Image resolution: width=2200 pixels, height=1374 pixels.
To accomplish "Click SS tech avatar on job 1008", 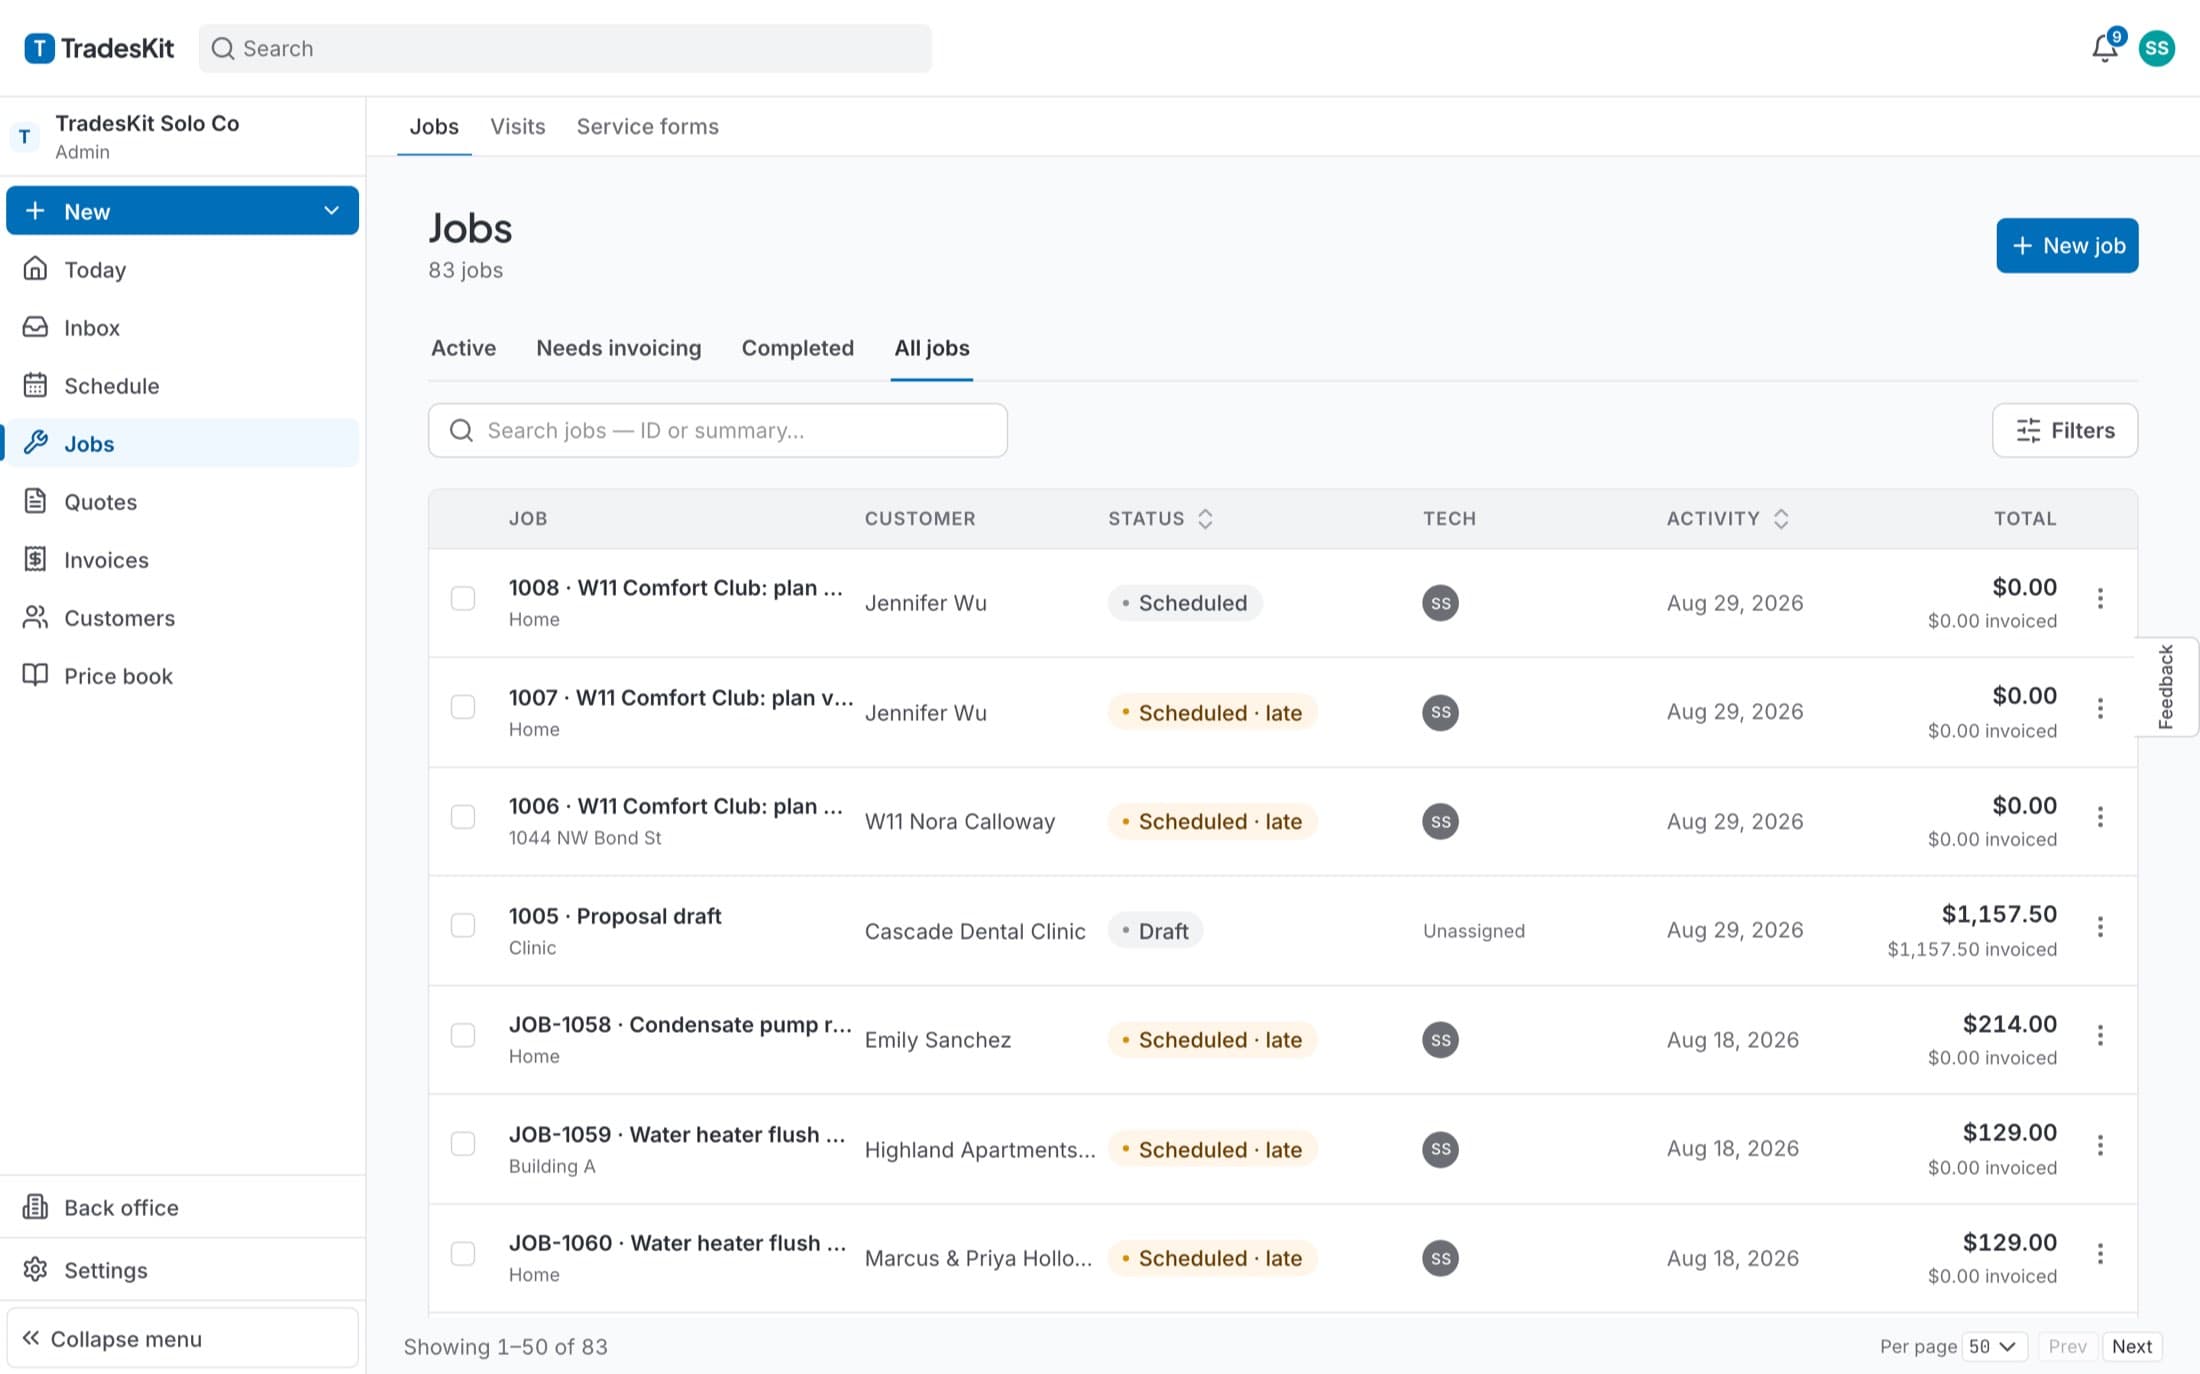I will 1440,603.
